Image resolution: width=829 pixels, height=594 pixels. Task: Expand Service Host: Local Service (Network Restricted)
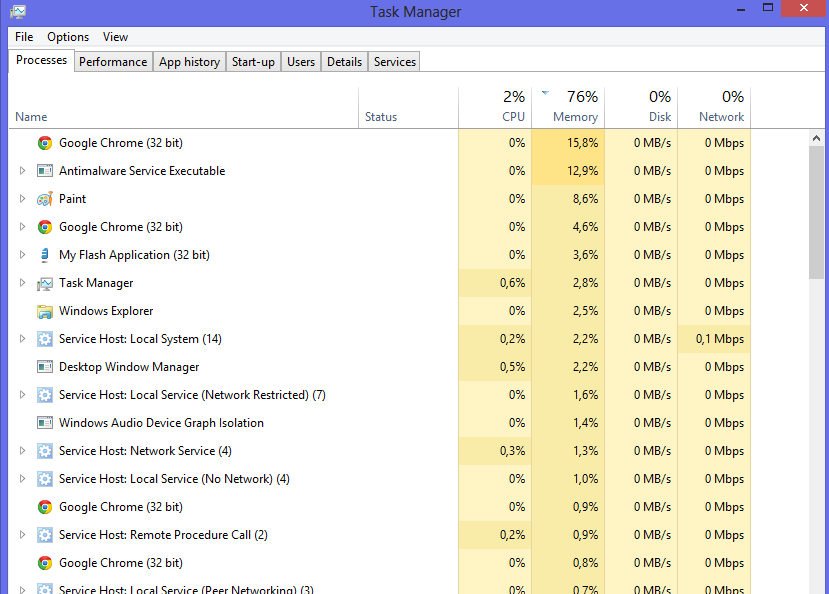point(22,395)
